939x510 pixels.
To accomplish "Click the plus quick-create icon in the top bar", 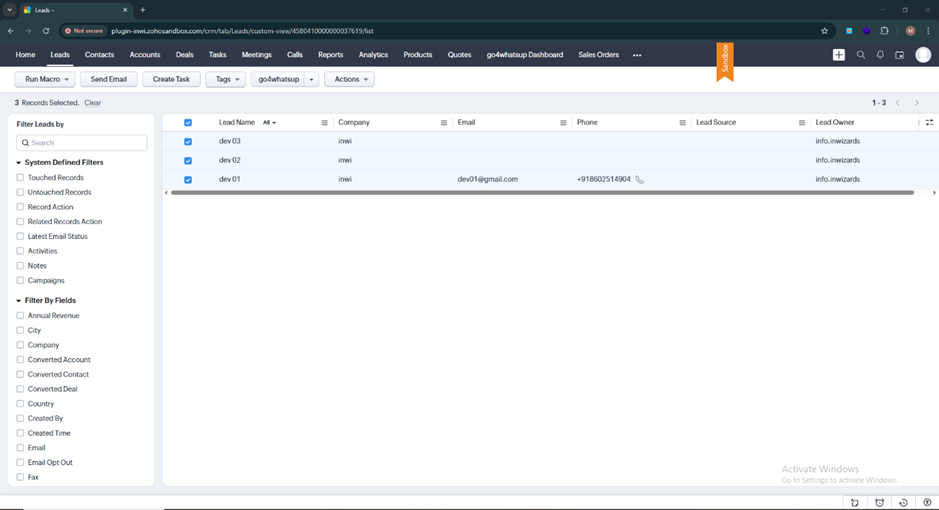I will (x=839, y=55).
